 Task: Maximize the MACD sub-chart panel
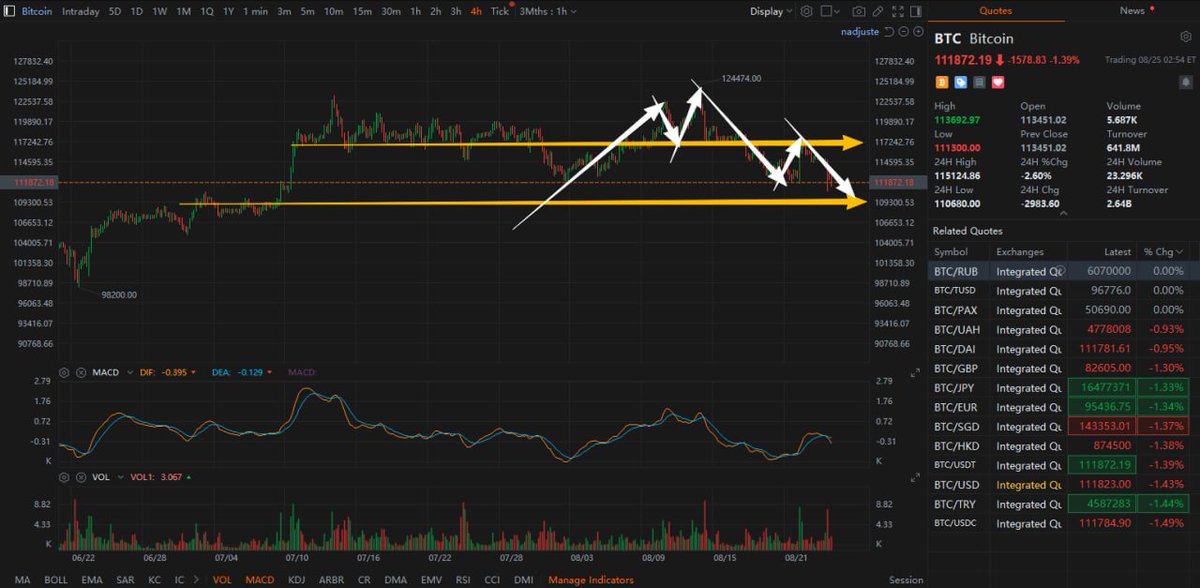915,372
